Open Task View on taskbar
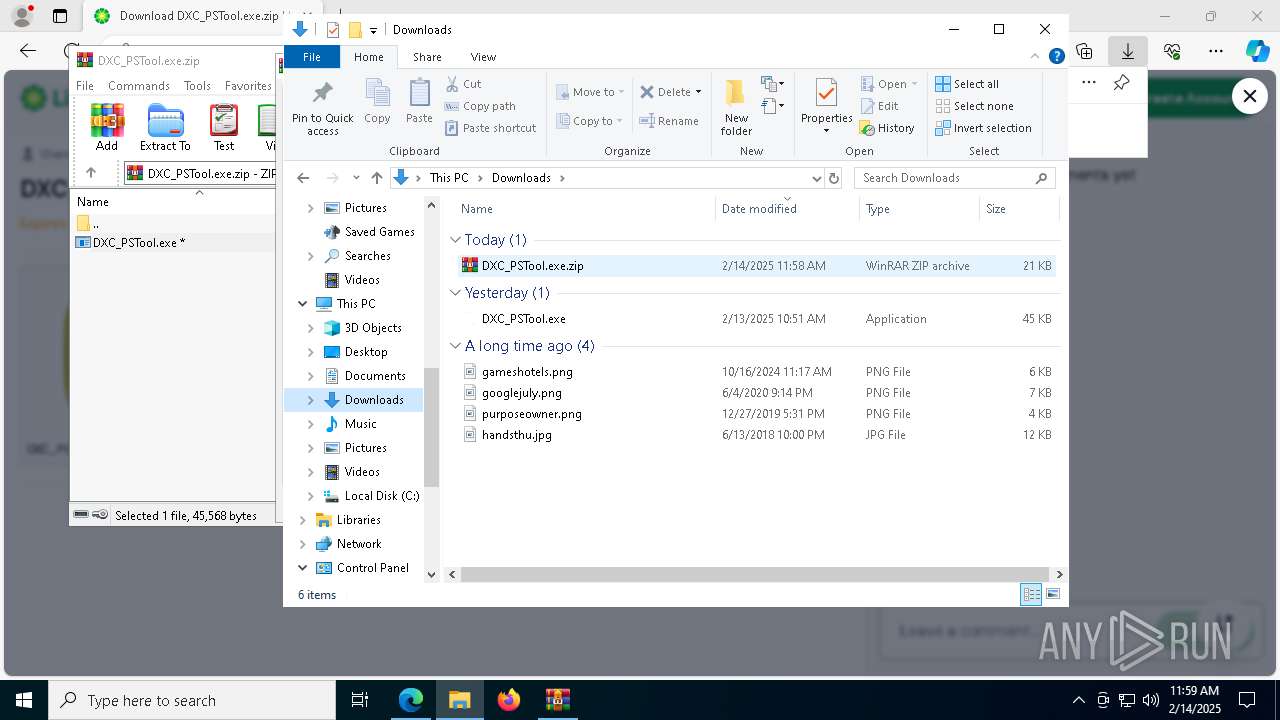The image size is (1280, 720). click(360, 700)
